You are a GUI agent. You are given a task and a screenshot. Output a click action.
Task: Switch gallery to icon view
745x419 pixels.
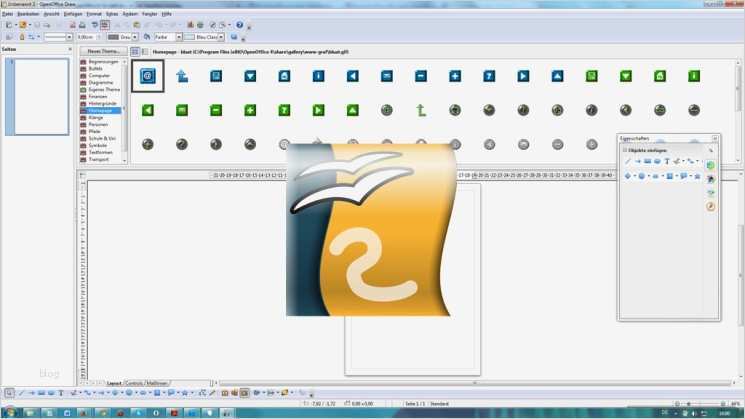135,51
